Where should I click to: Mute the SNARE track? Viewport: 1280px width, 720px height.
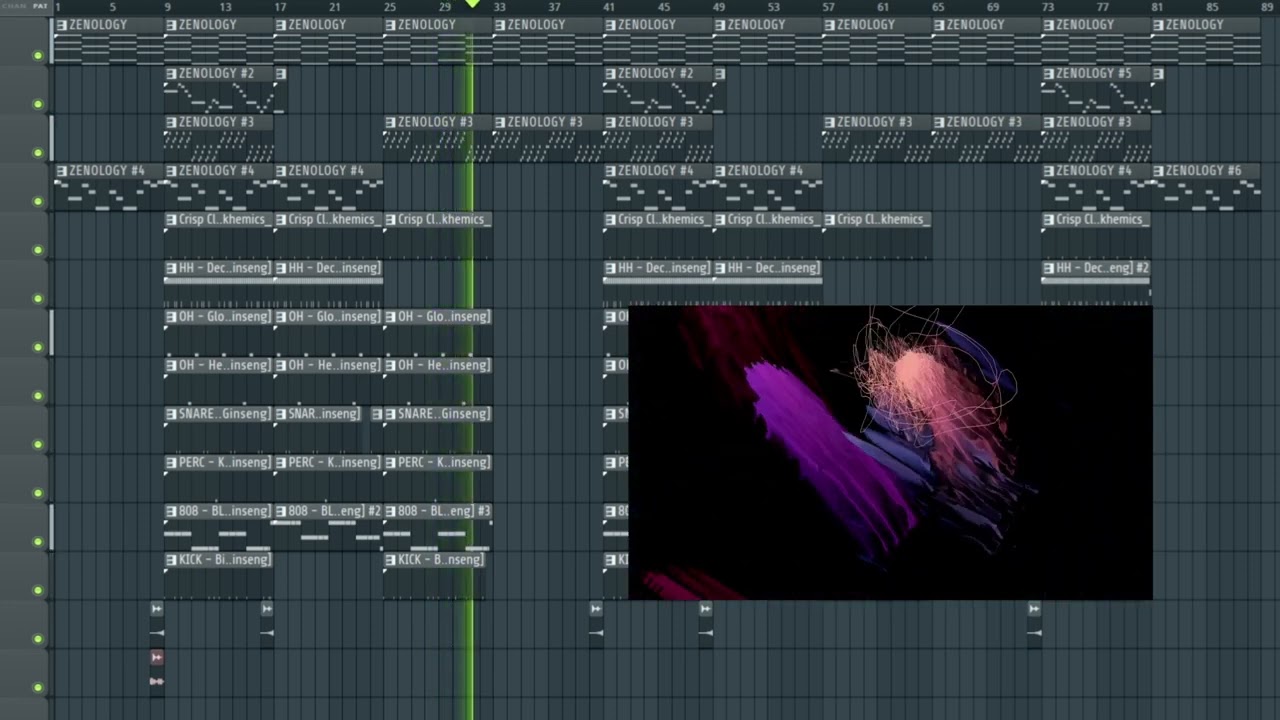click(38, 444)
